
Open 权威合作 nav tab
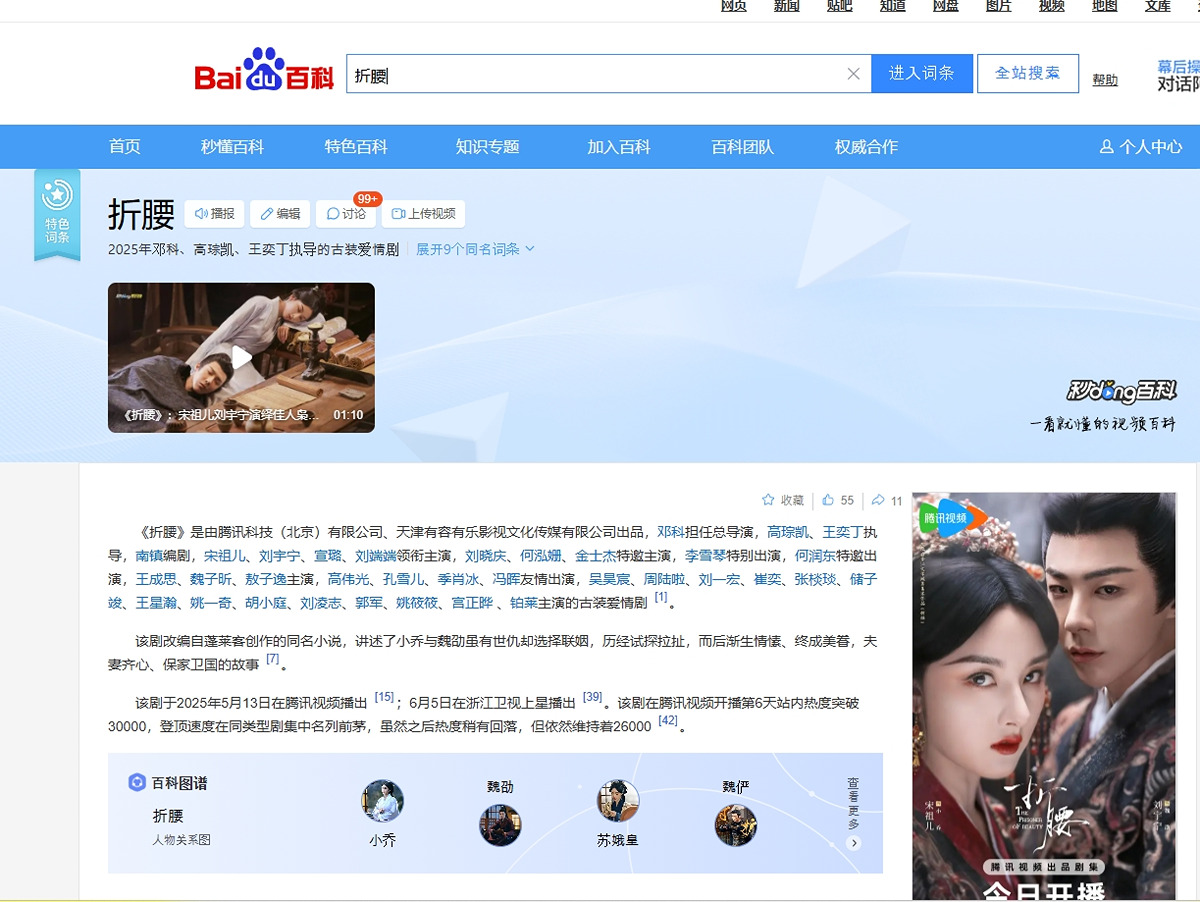(867, 147)
